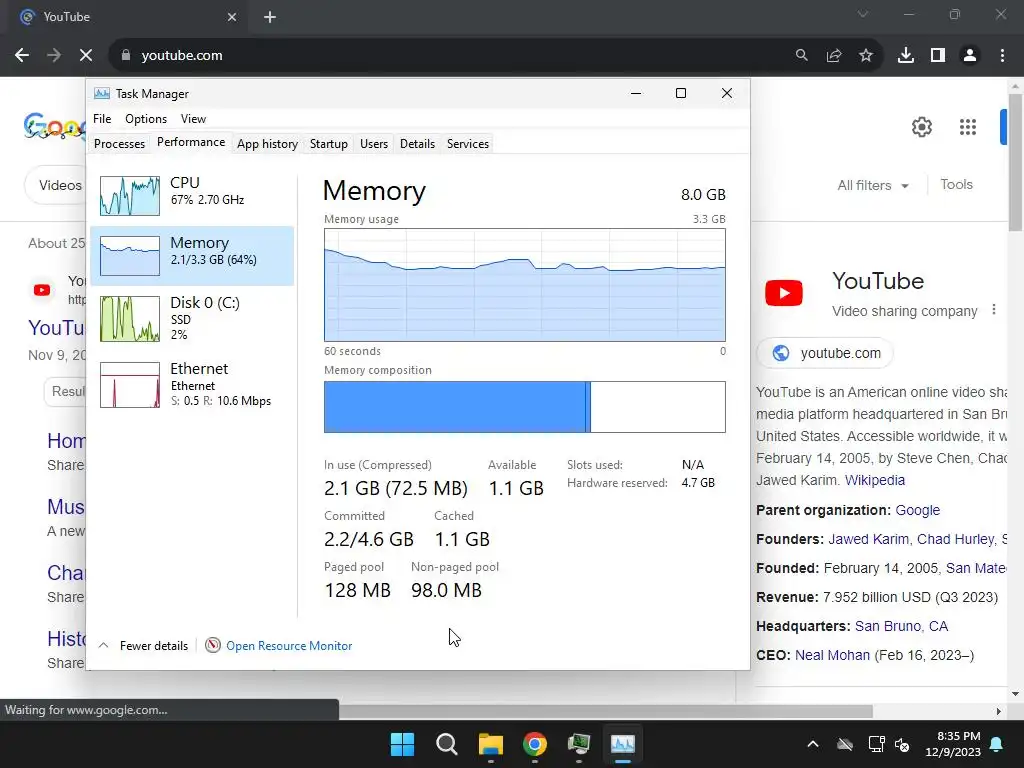Screen dimensions: 1024x768
Task: Open Windows Start button
Action: coord(402,744)
